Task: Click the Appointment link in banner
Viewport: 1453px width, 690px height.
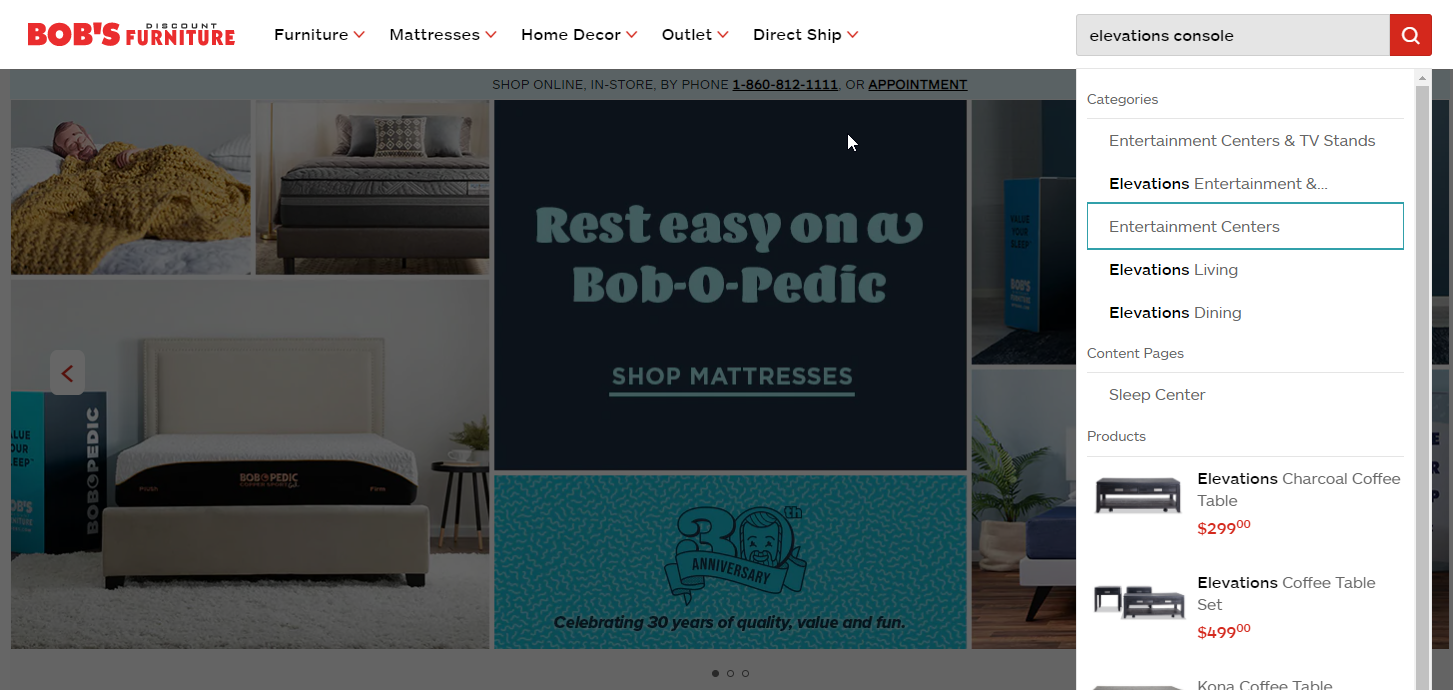Action: click(918, 85)
